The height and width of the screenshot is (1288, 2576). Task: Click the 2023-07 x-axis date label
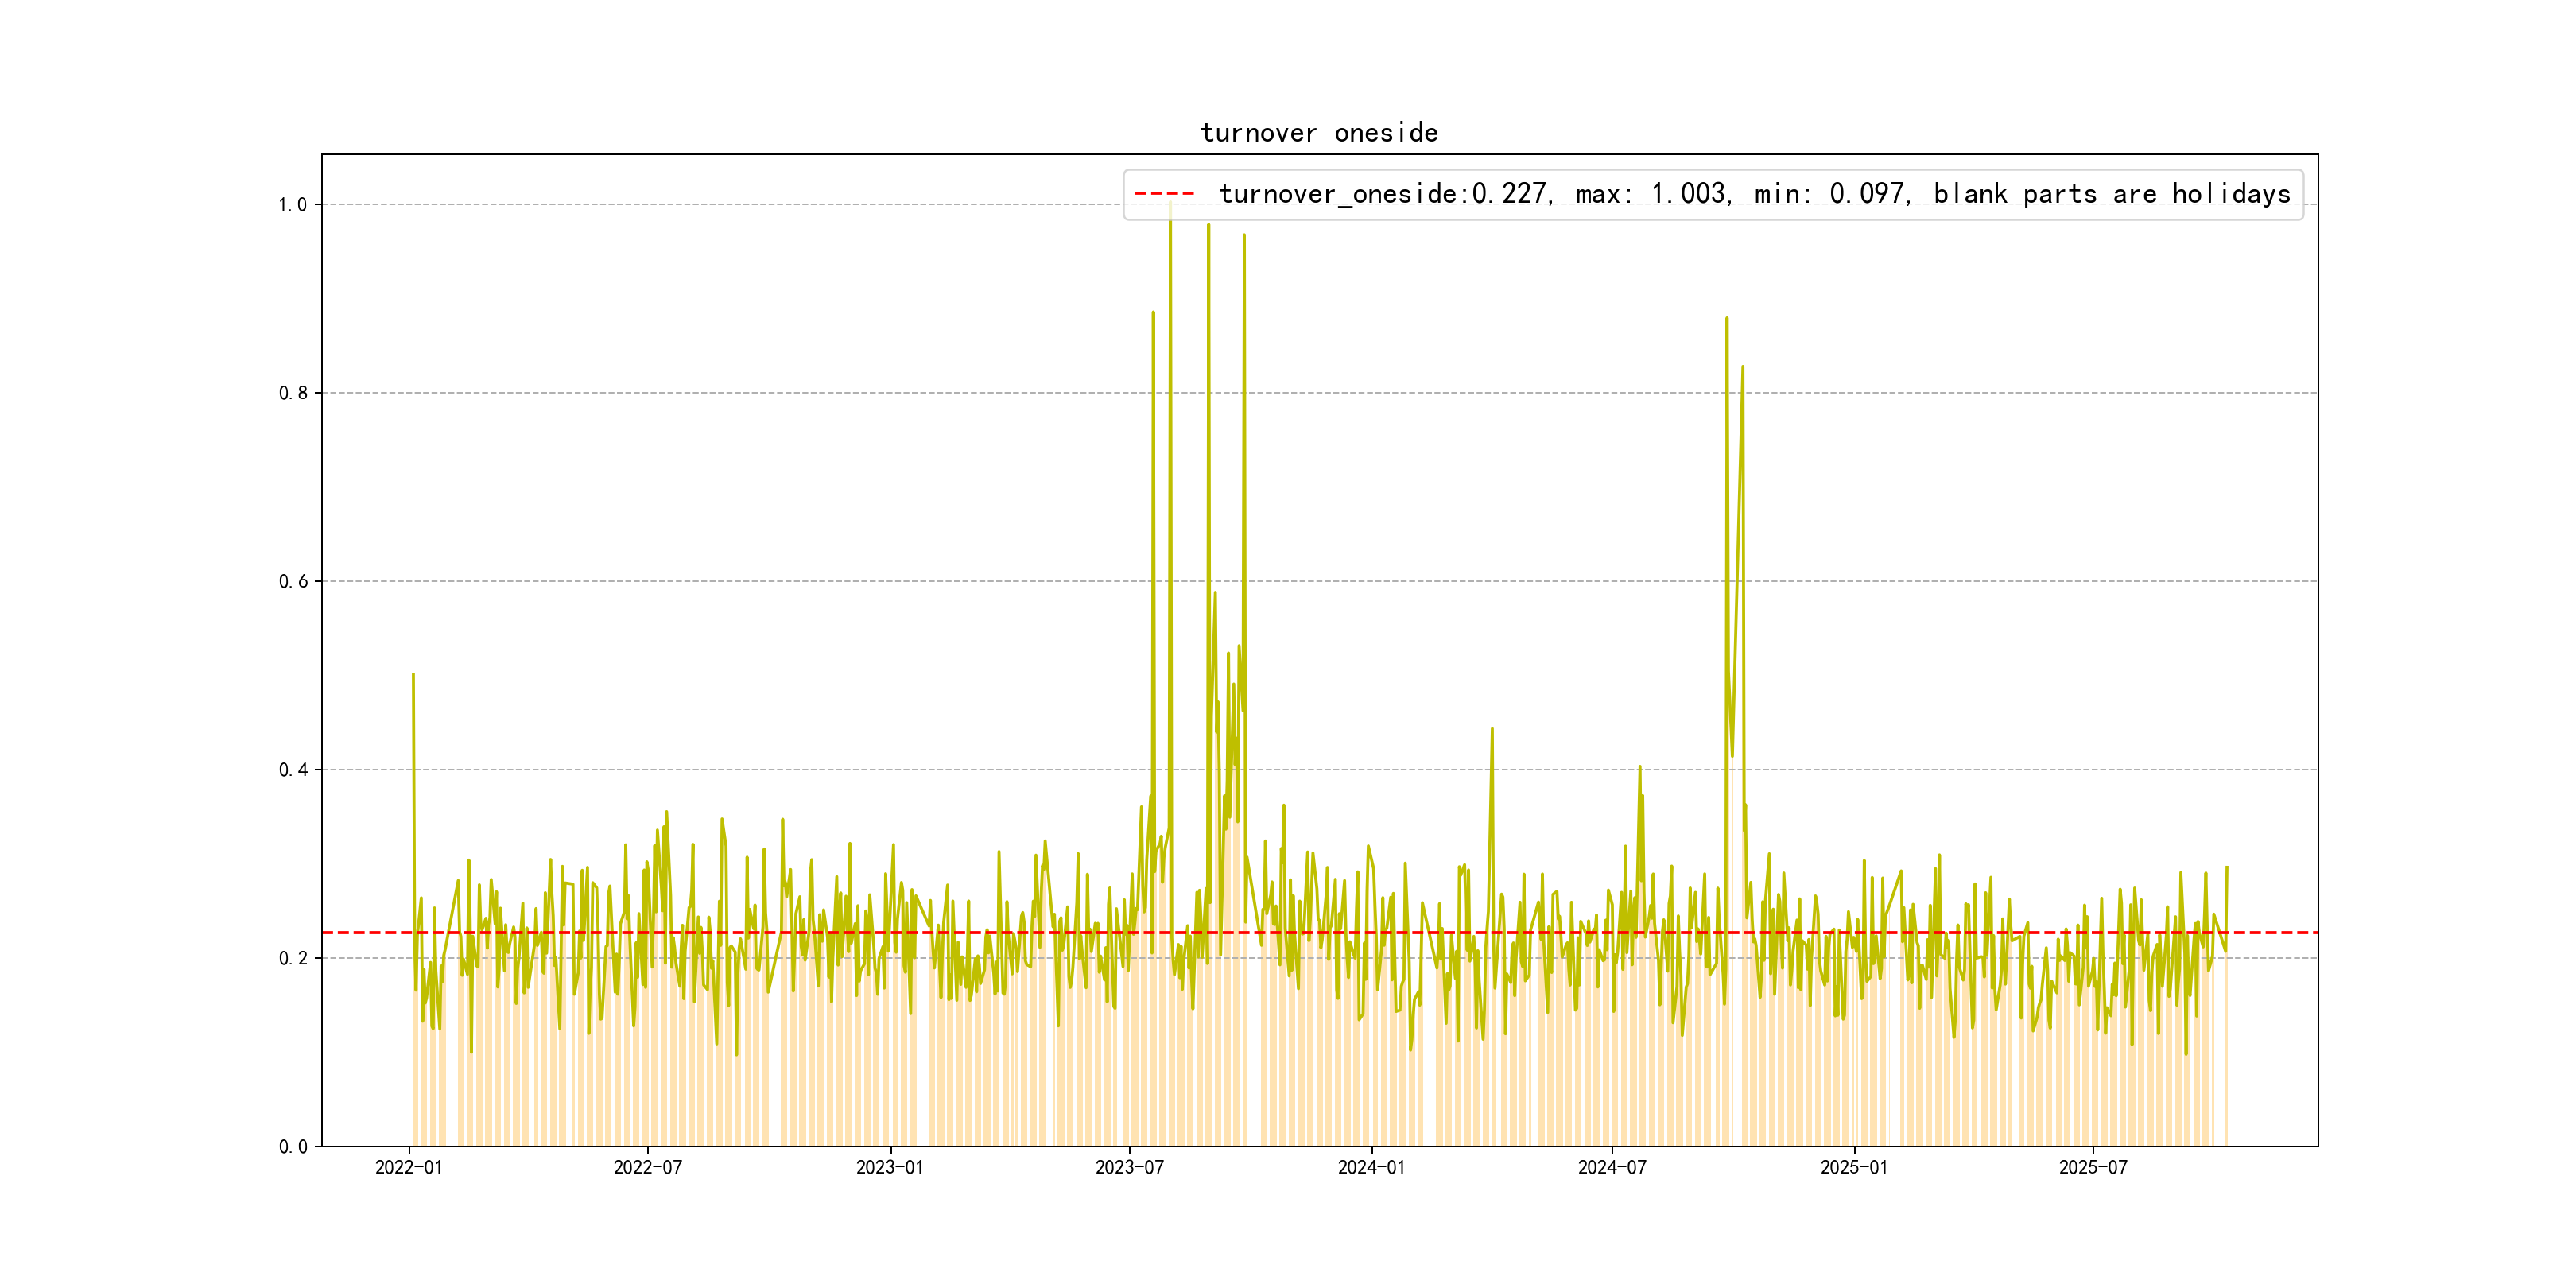pos(1129,1168)
